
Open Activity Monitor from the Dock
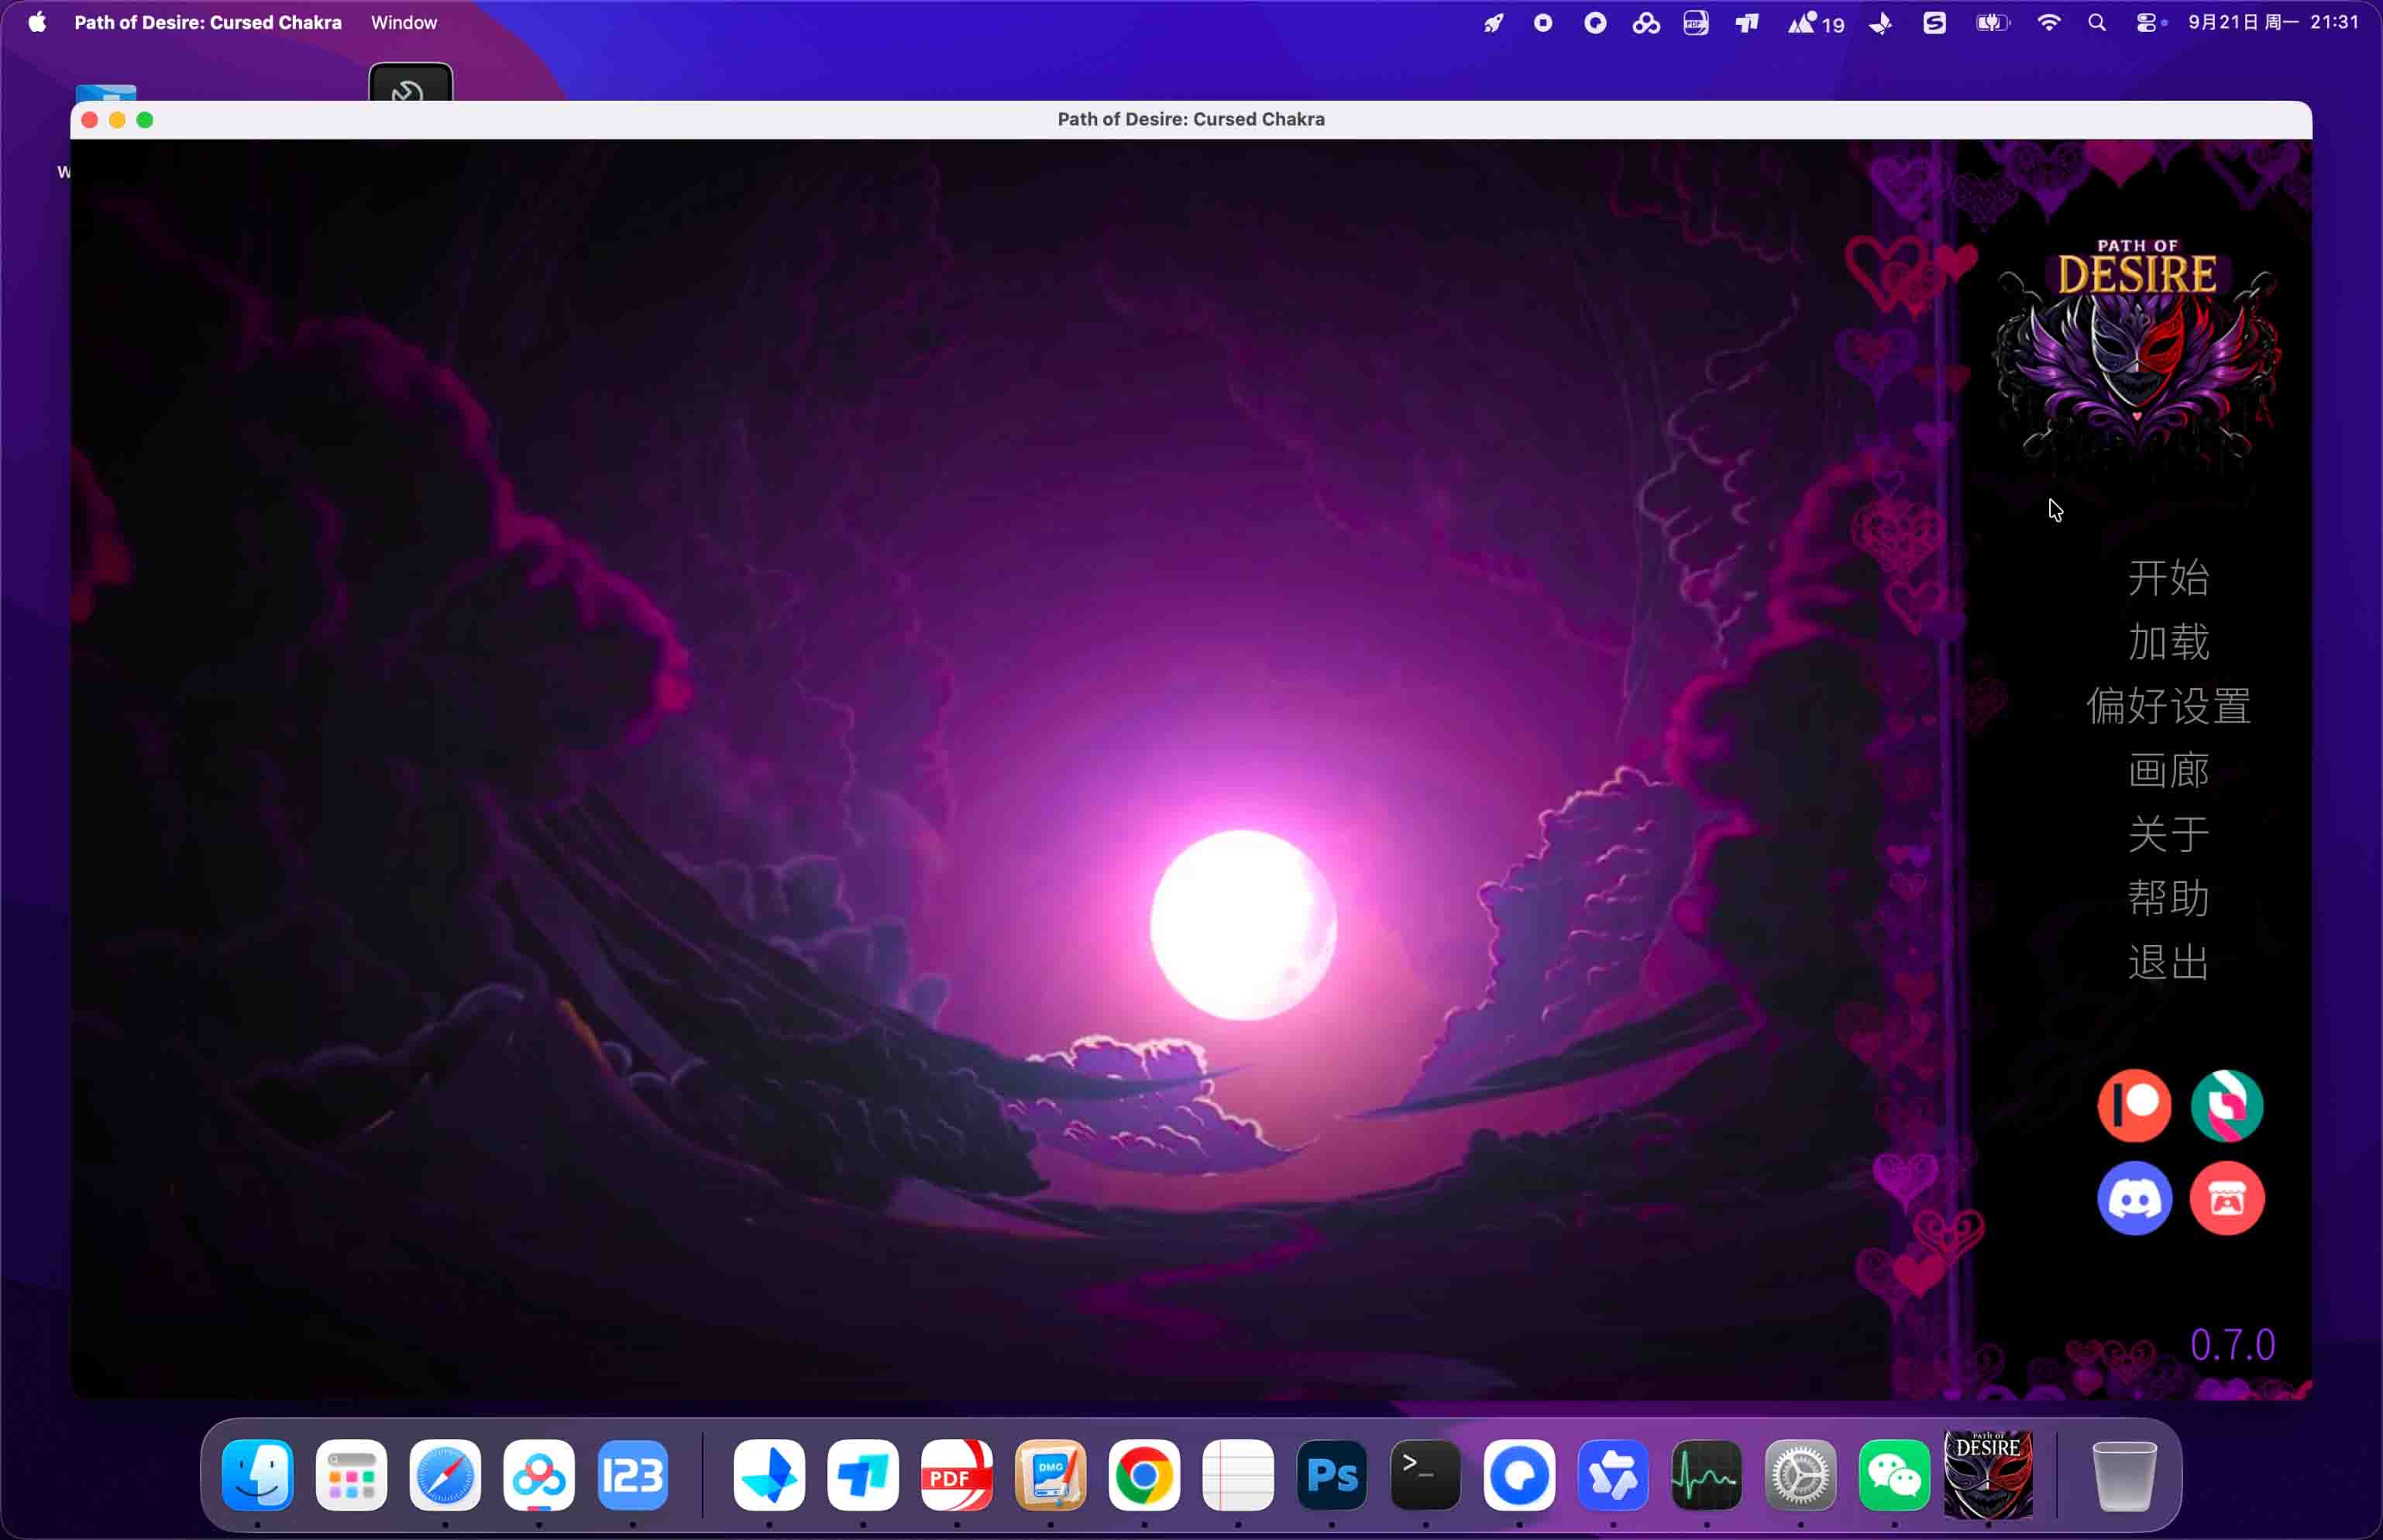click(1707, 1475)
